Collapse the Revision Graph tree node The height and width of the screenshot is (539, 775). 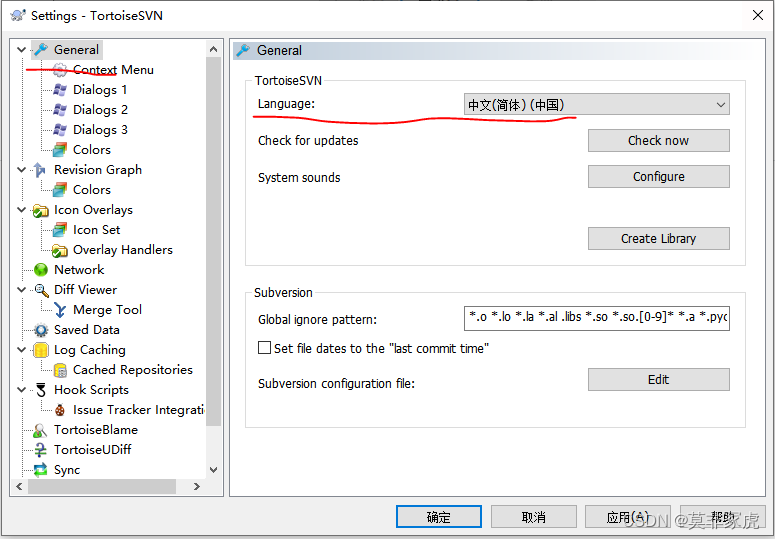pos(21,169)
